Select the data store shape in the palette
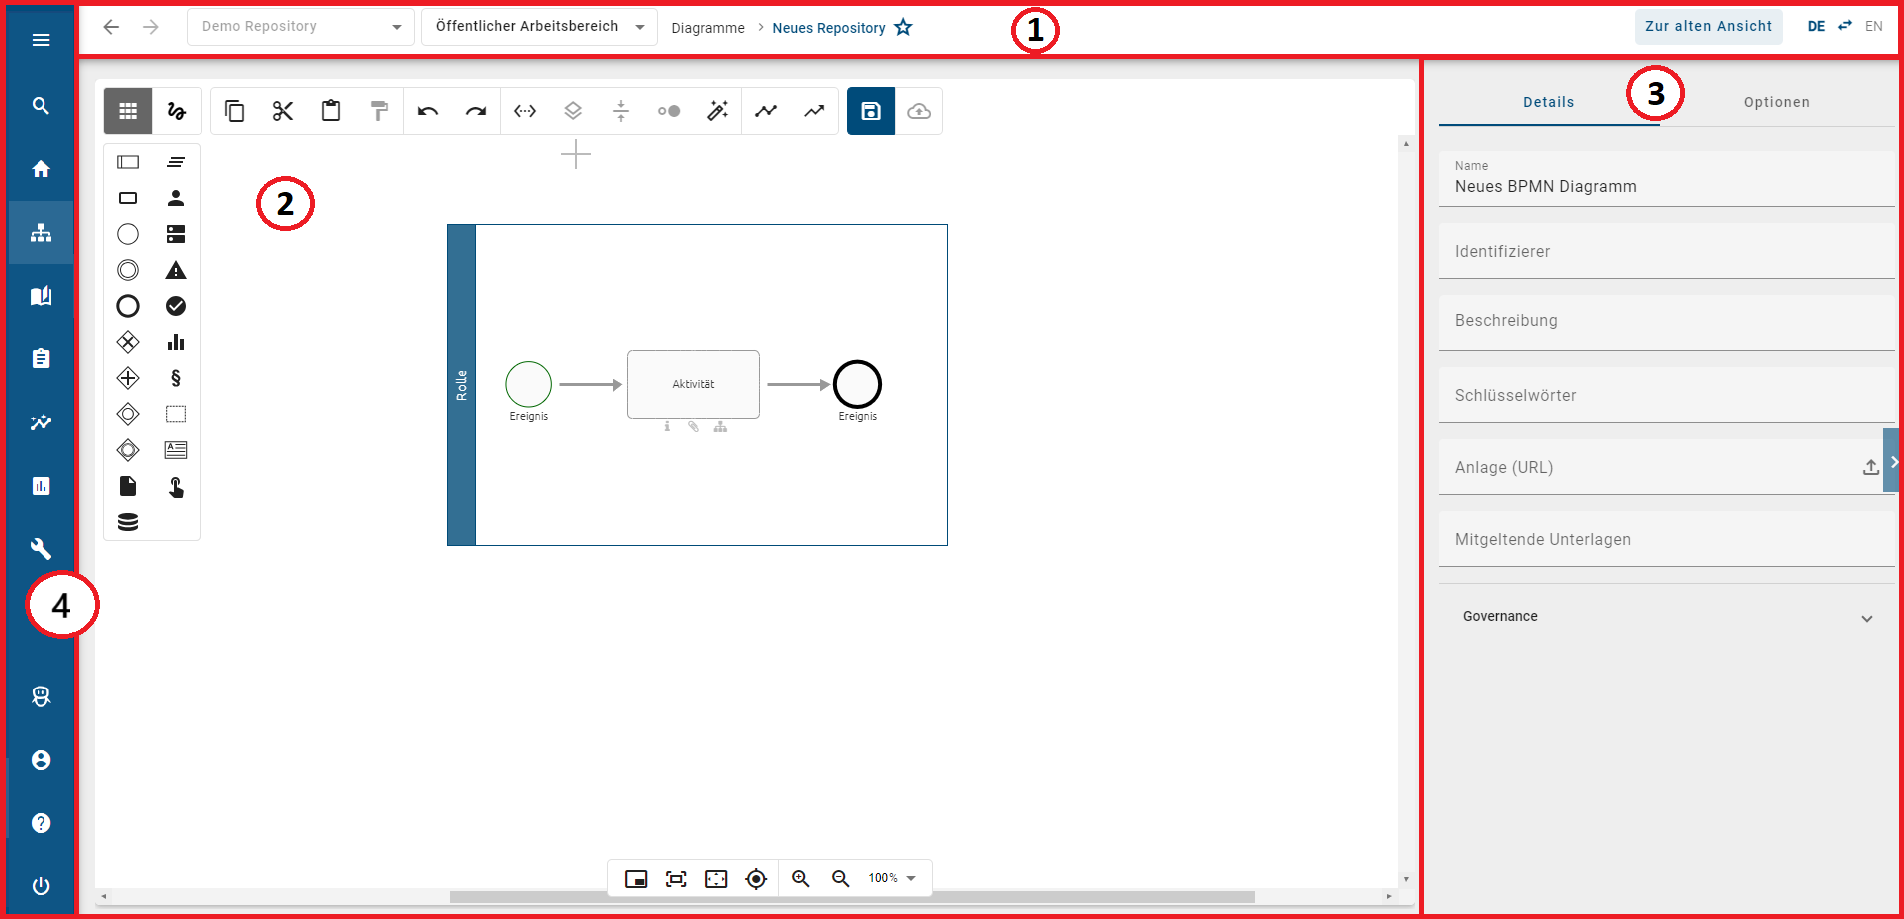Screen dimensions: 1904x919 pos(128,520)
